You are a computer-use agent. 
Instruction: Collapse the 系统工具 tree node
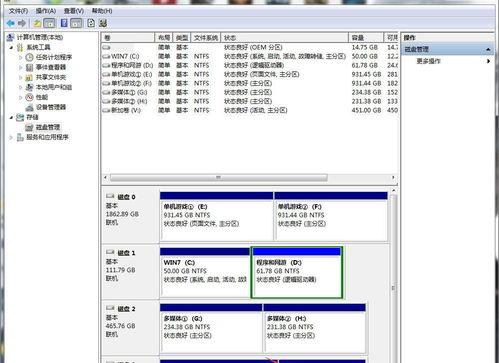(x=11, y=47)
